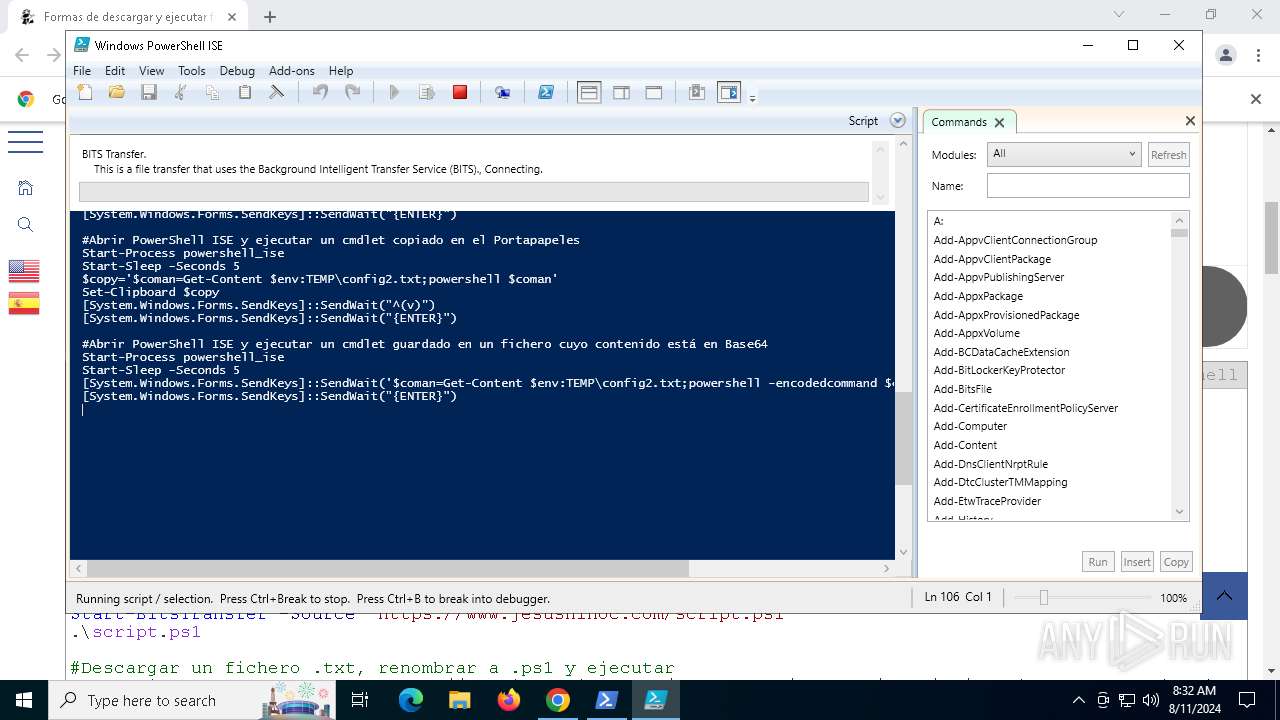This screenshot has height=720, width=1280.
Task: Focus the Name input field
Action: click(1088, 186)
